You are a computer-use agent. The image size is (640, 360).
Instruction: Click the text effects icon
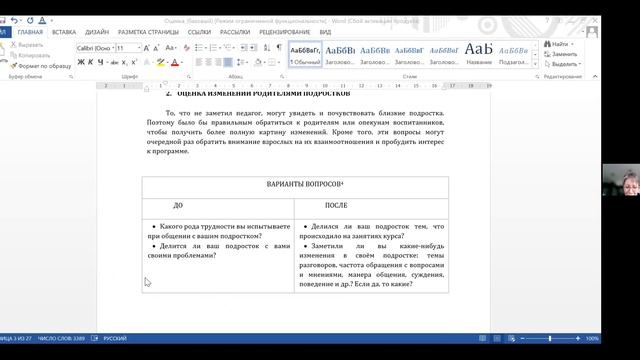click(147, 62)
